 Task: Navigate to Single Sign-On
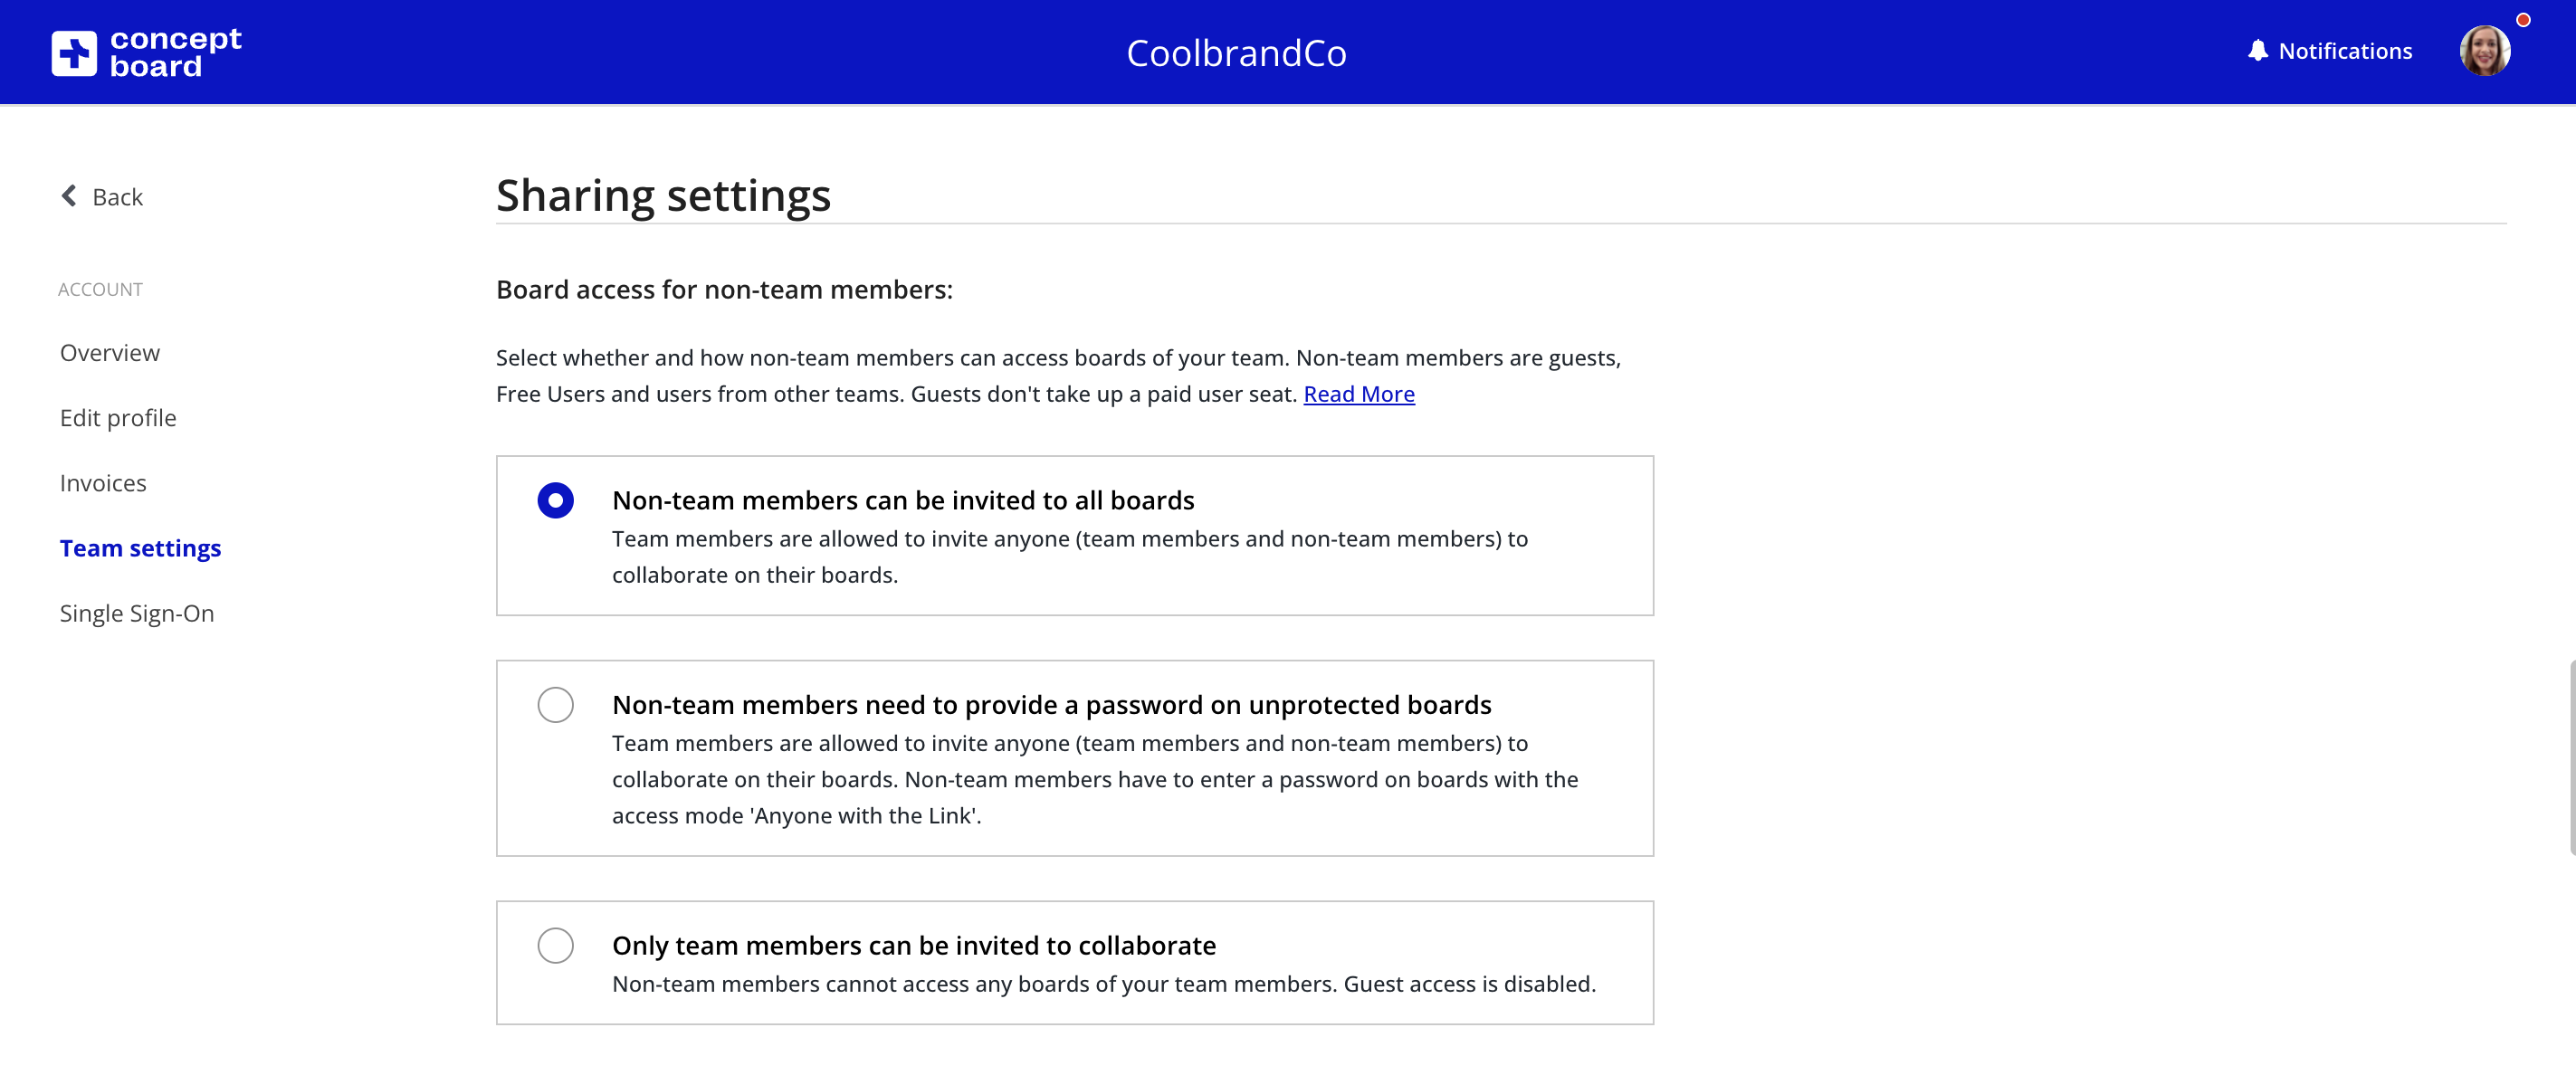tap(137, 613)
